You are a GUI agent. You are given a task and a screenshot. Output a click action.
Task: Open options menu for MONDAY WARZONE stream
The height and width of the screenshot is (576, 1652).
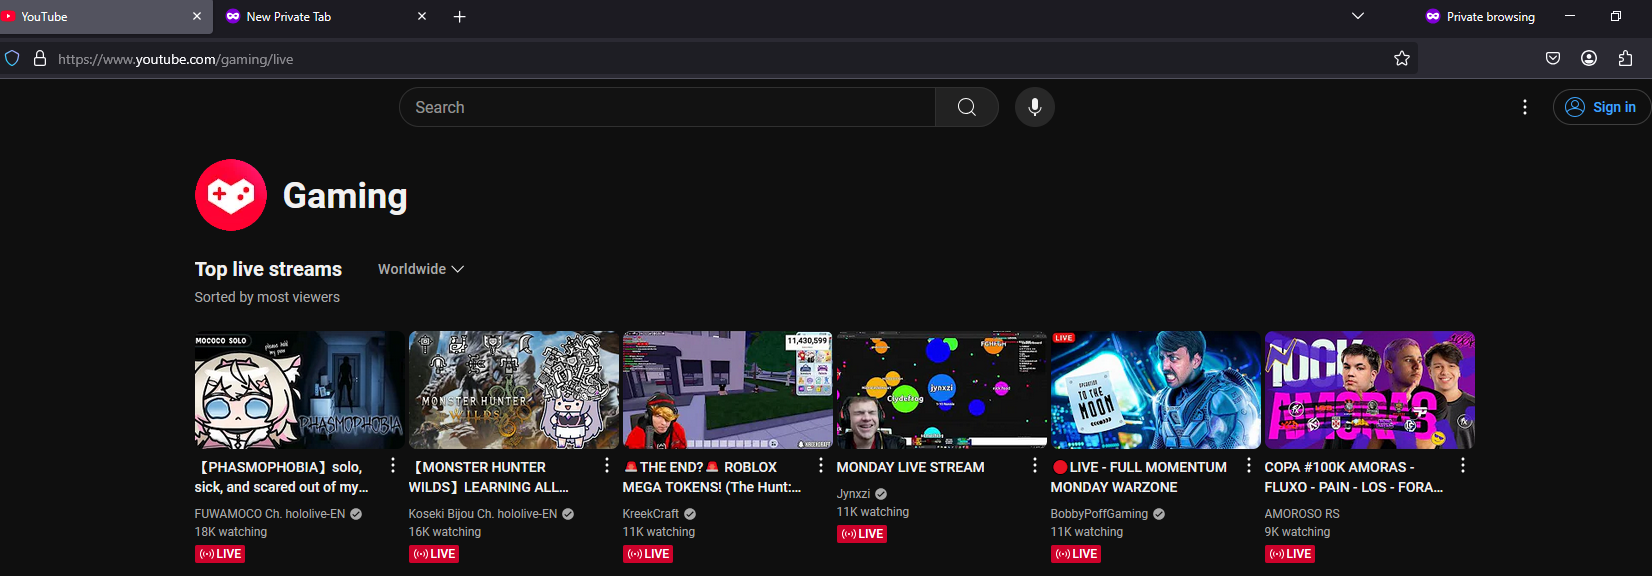[x=1249, y=465]
